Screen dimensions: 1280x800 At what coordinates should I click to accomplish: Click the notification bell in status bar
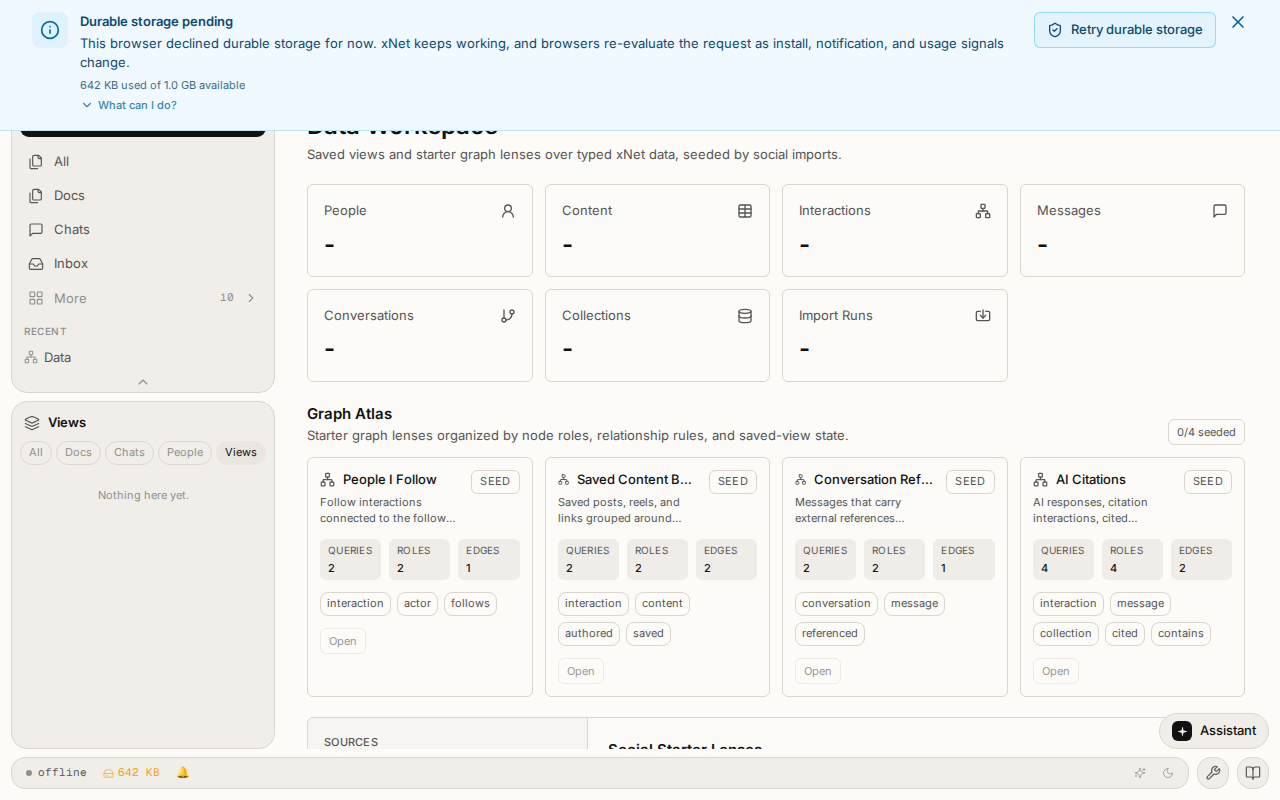tap(183, 773)
